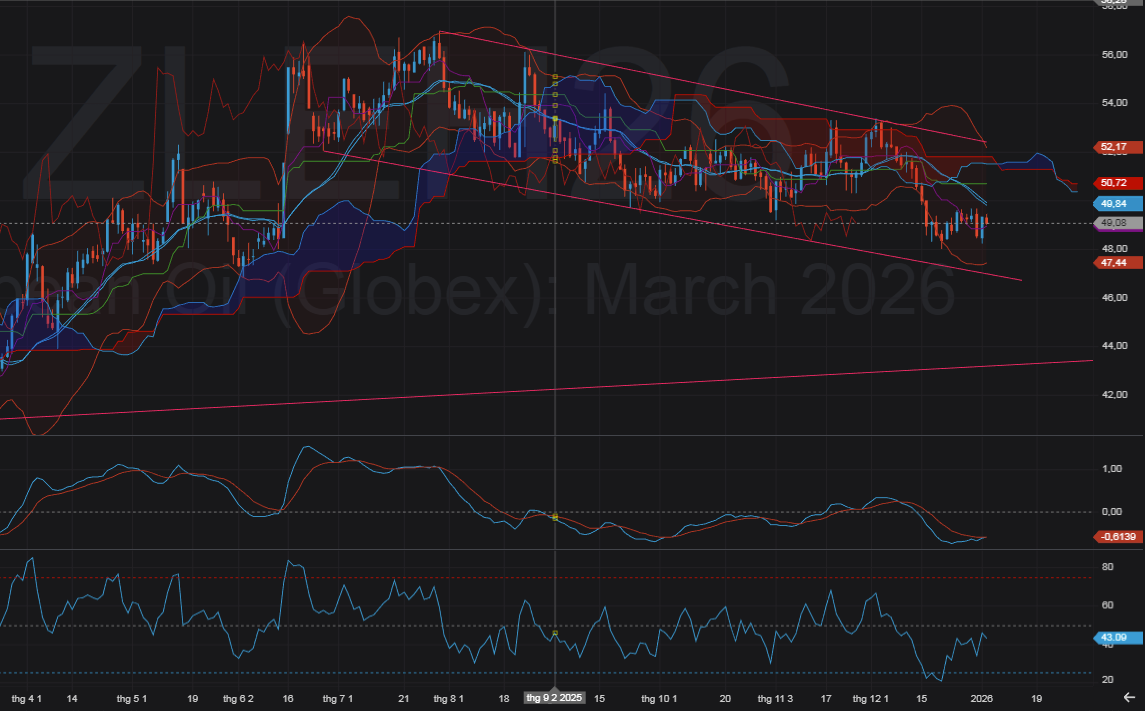Click the 1,00 level on oscillator axis
This screenshot has height=711, width=1145.
tap(1111, 468)
